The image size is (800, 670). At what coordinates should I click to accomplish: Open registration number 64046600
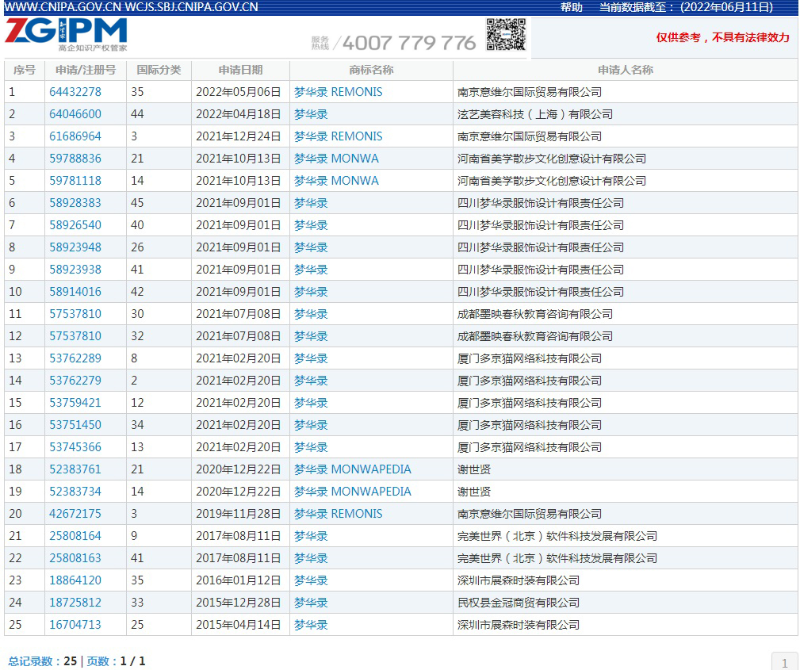click(75, 114)
